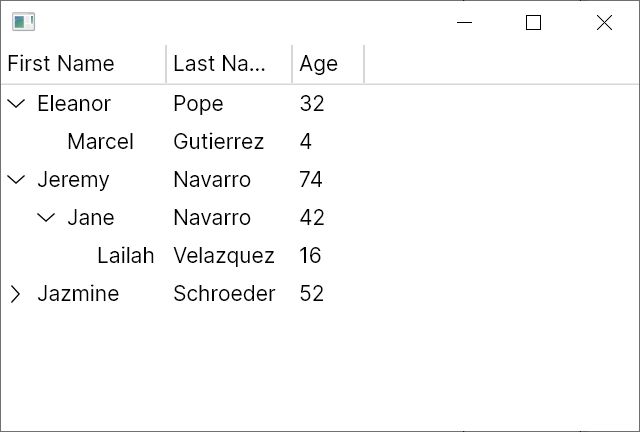Expand the Jazmine tree row
Screen dimensions: 640x432
pyautogui.click(x=16, y=294)
